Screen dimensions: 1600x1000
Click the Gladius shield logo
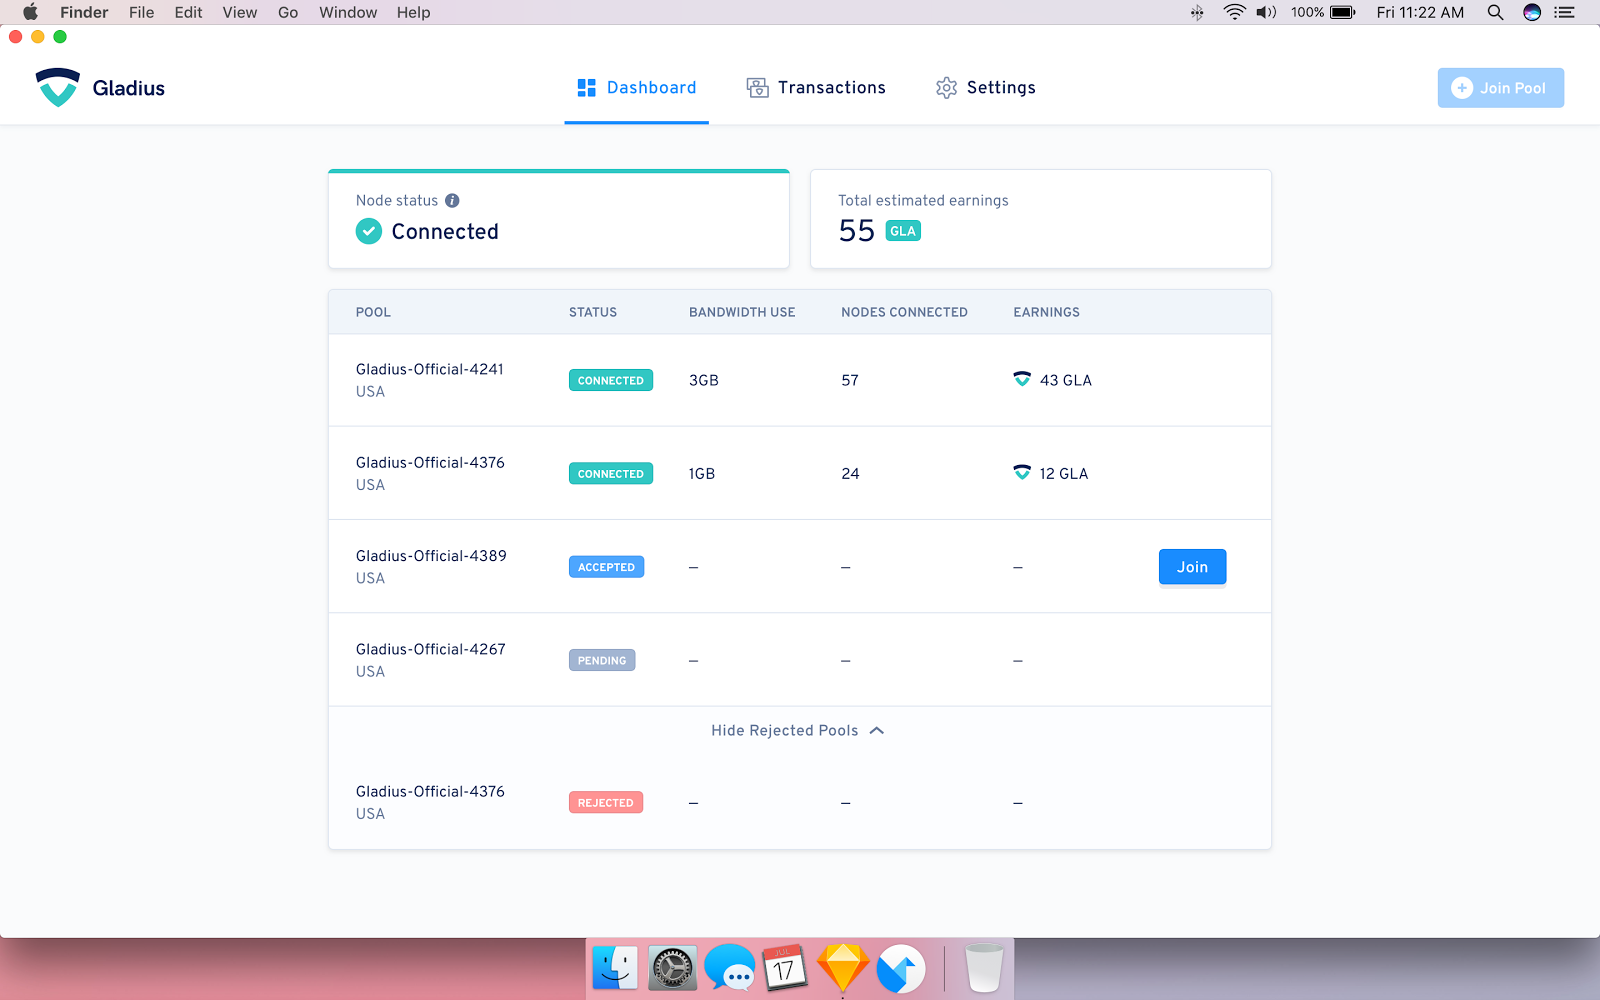(x=58, y=87)
